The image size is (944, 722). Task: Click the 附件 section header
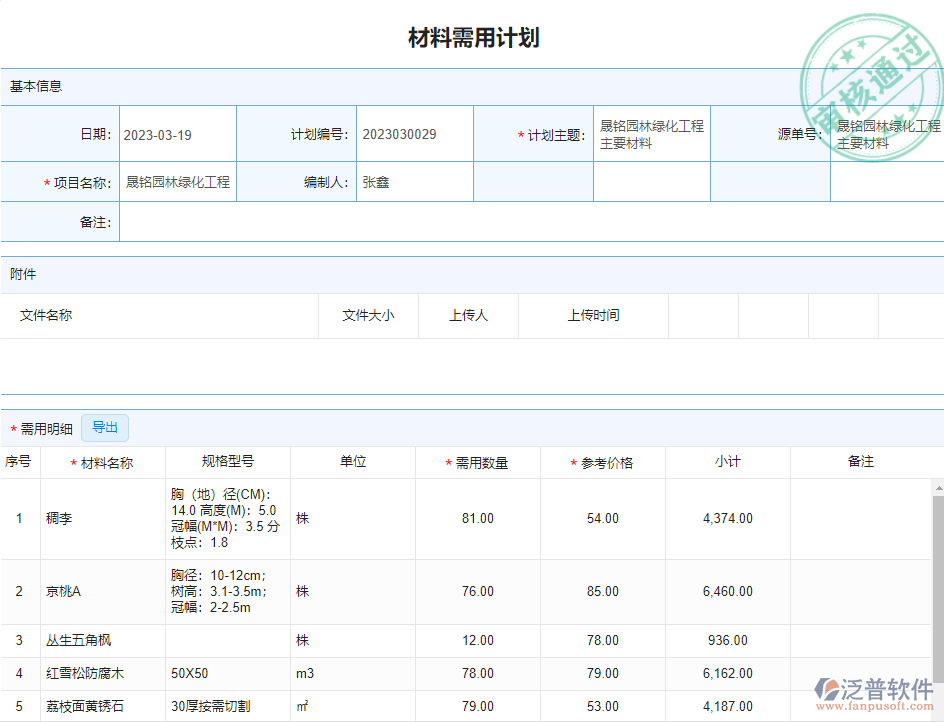23,274
